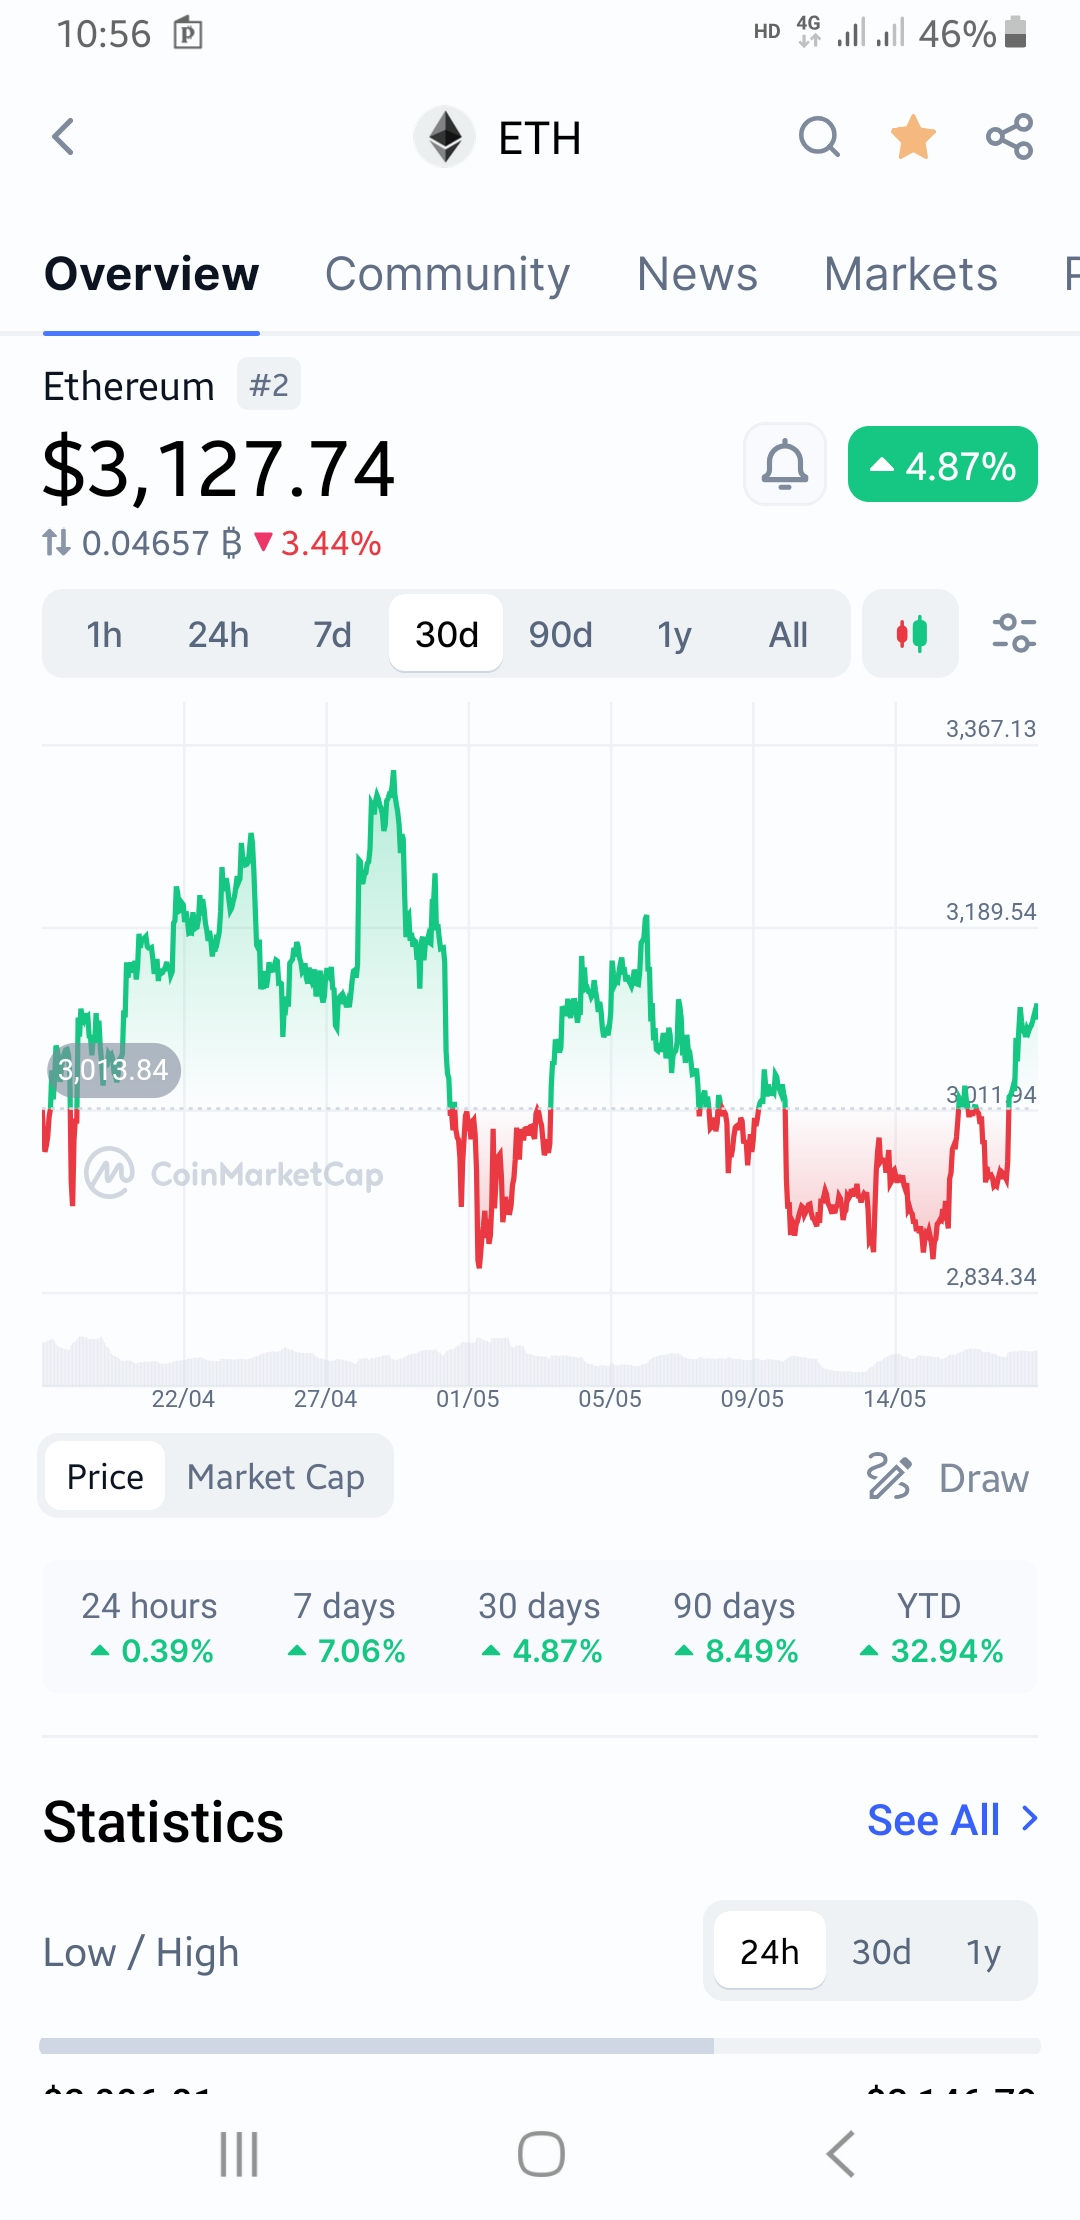1080x2220 pixels.
Task: Open the Markets tab
Action: [x=911, y=274]
